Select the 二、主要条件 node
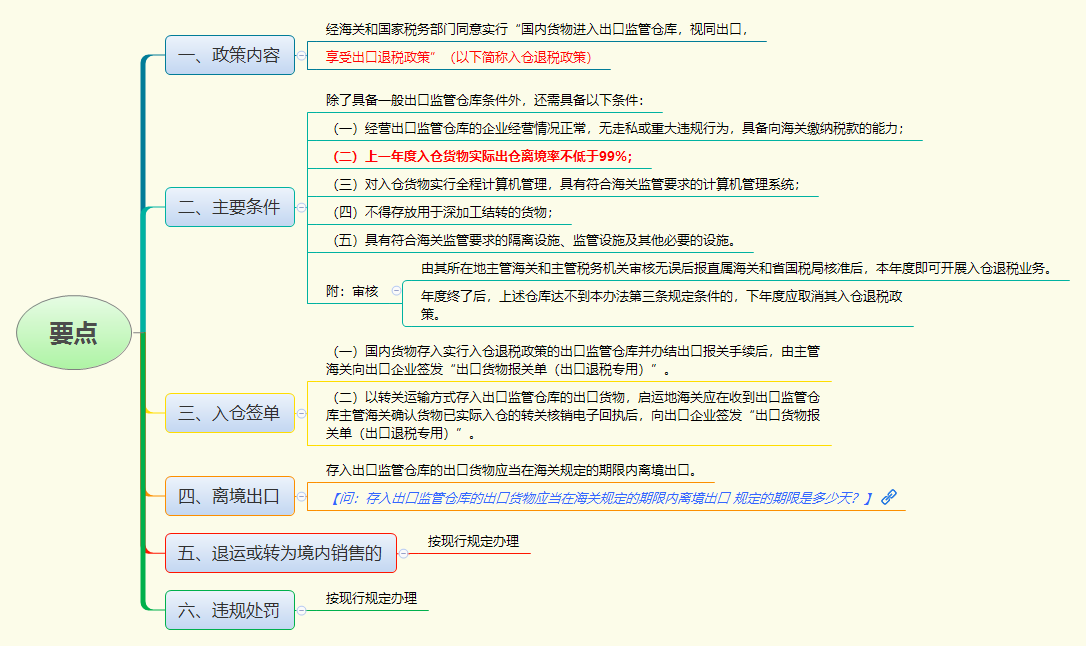This screenshot has height=646, width=1086. [230, 207]
